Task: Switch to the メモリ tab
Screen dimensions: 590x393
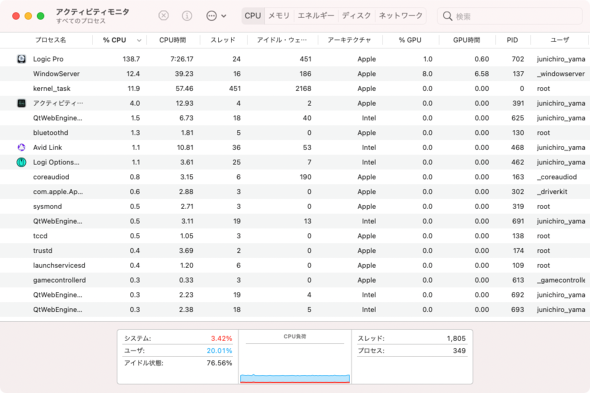Action: pos(279,16)
